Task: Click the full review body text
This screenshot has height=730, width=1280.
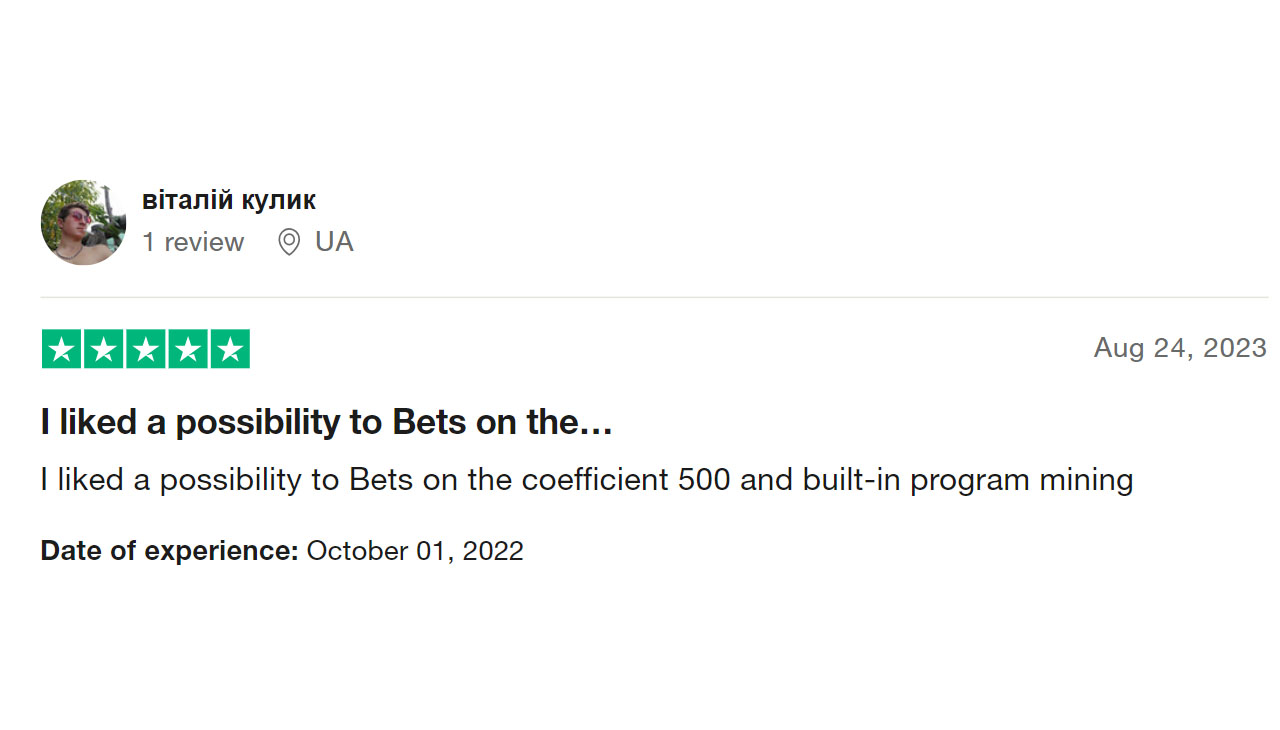Action: pyautogui.click(x=587, y=481)
